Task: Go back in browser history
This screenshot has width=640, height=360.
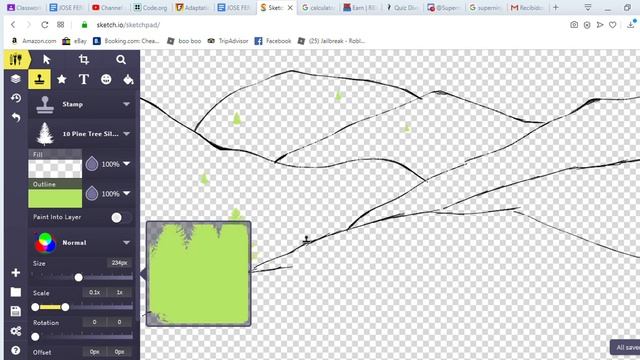Action: click(13, 25)
